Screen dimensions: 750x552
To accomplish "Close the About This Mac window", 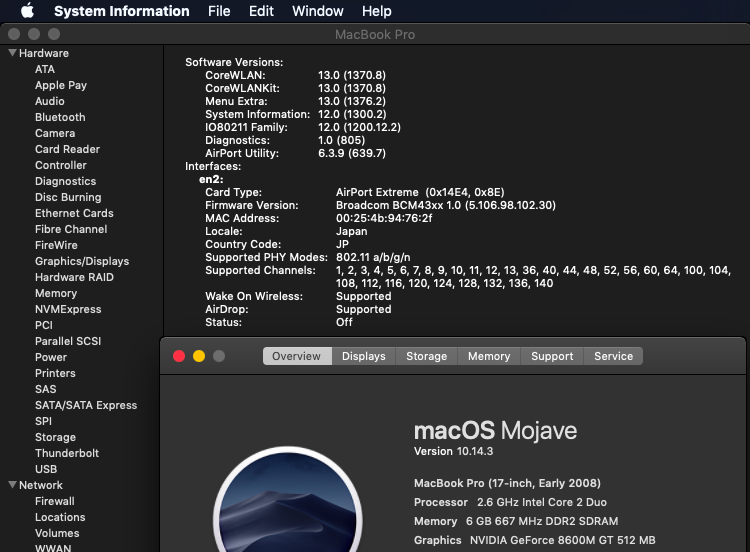I will [x=179, y=356].
